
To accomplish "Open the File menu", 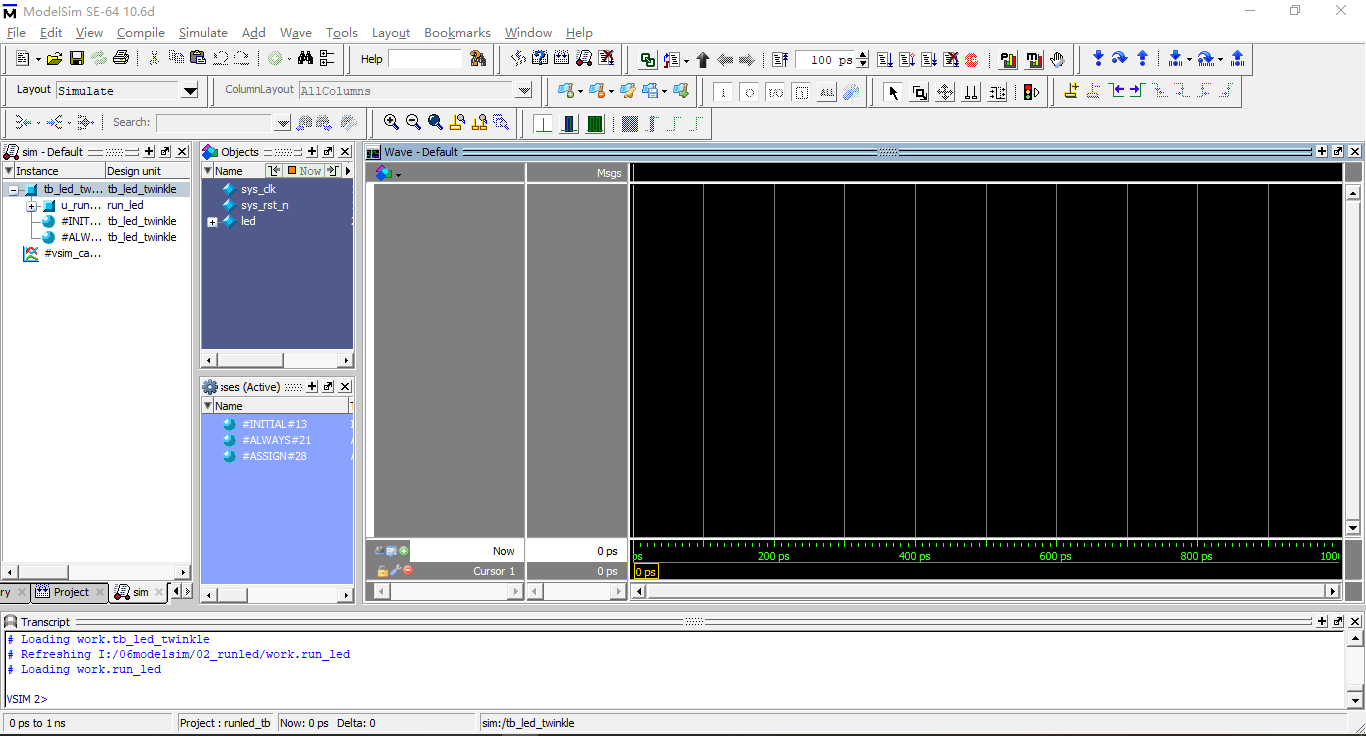I will tap(16, 33).
